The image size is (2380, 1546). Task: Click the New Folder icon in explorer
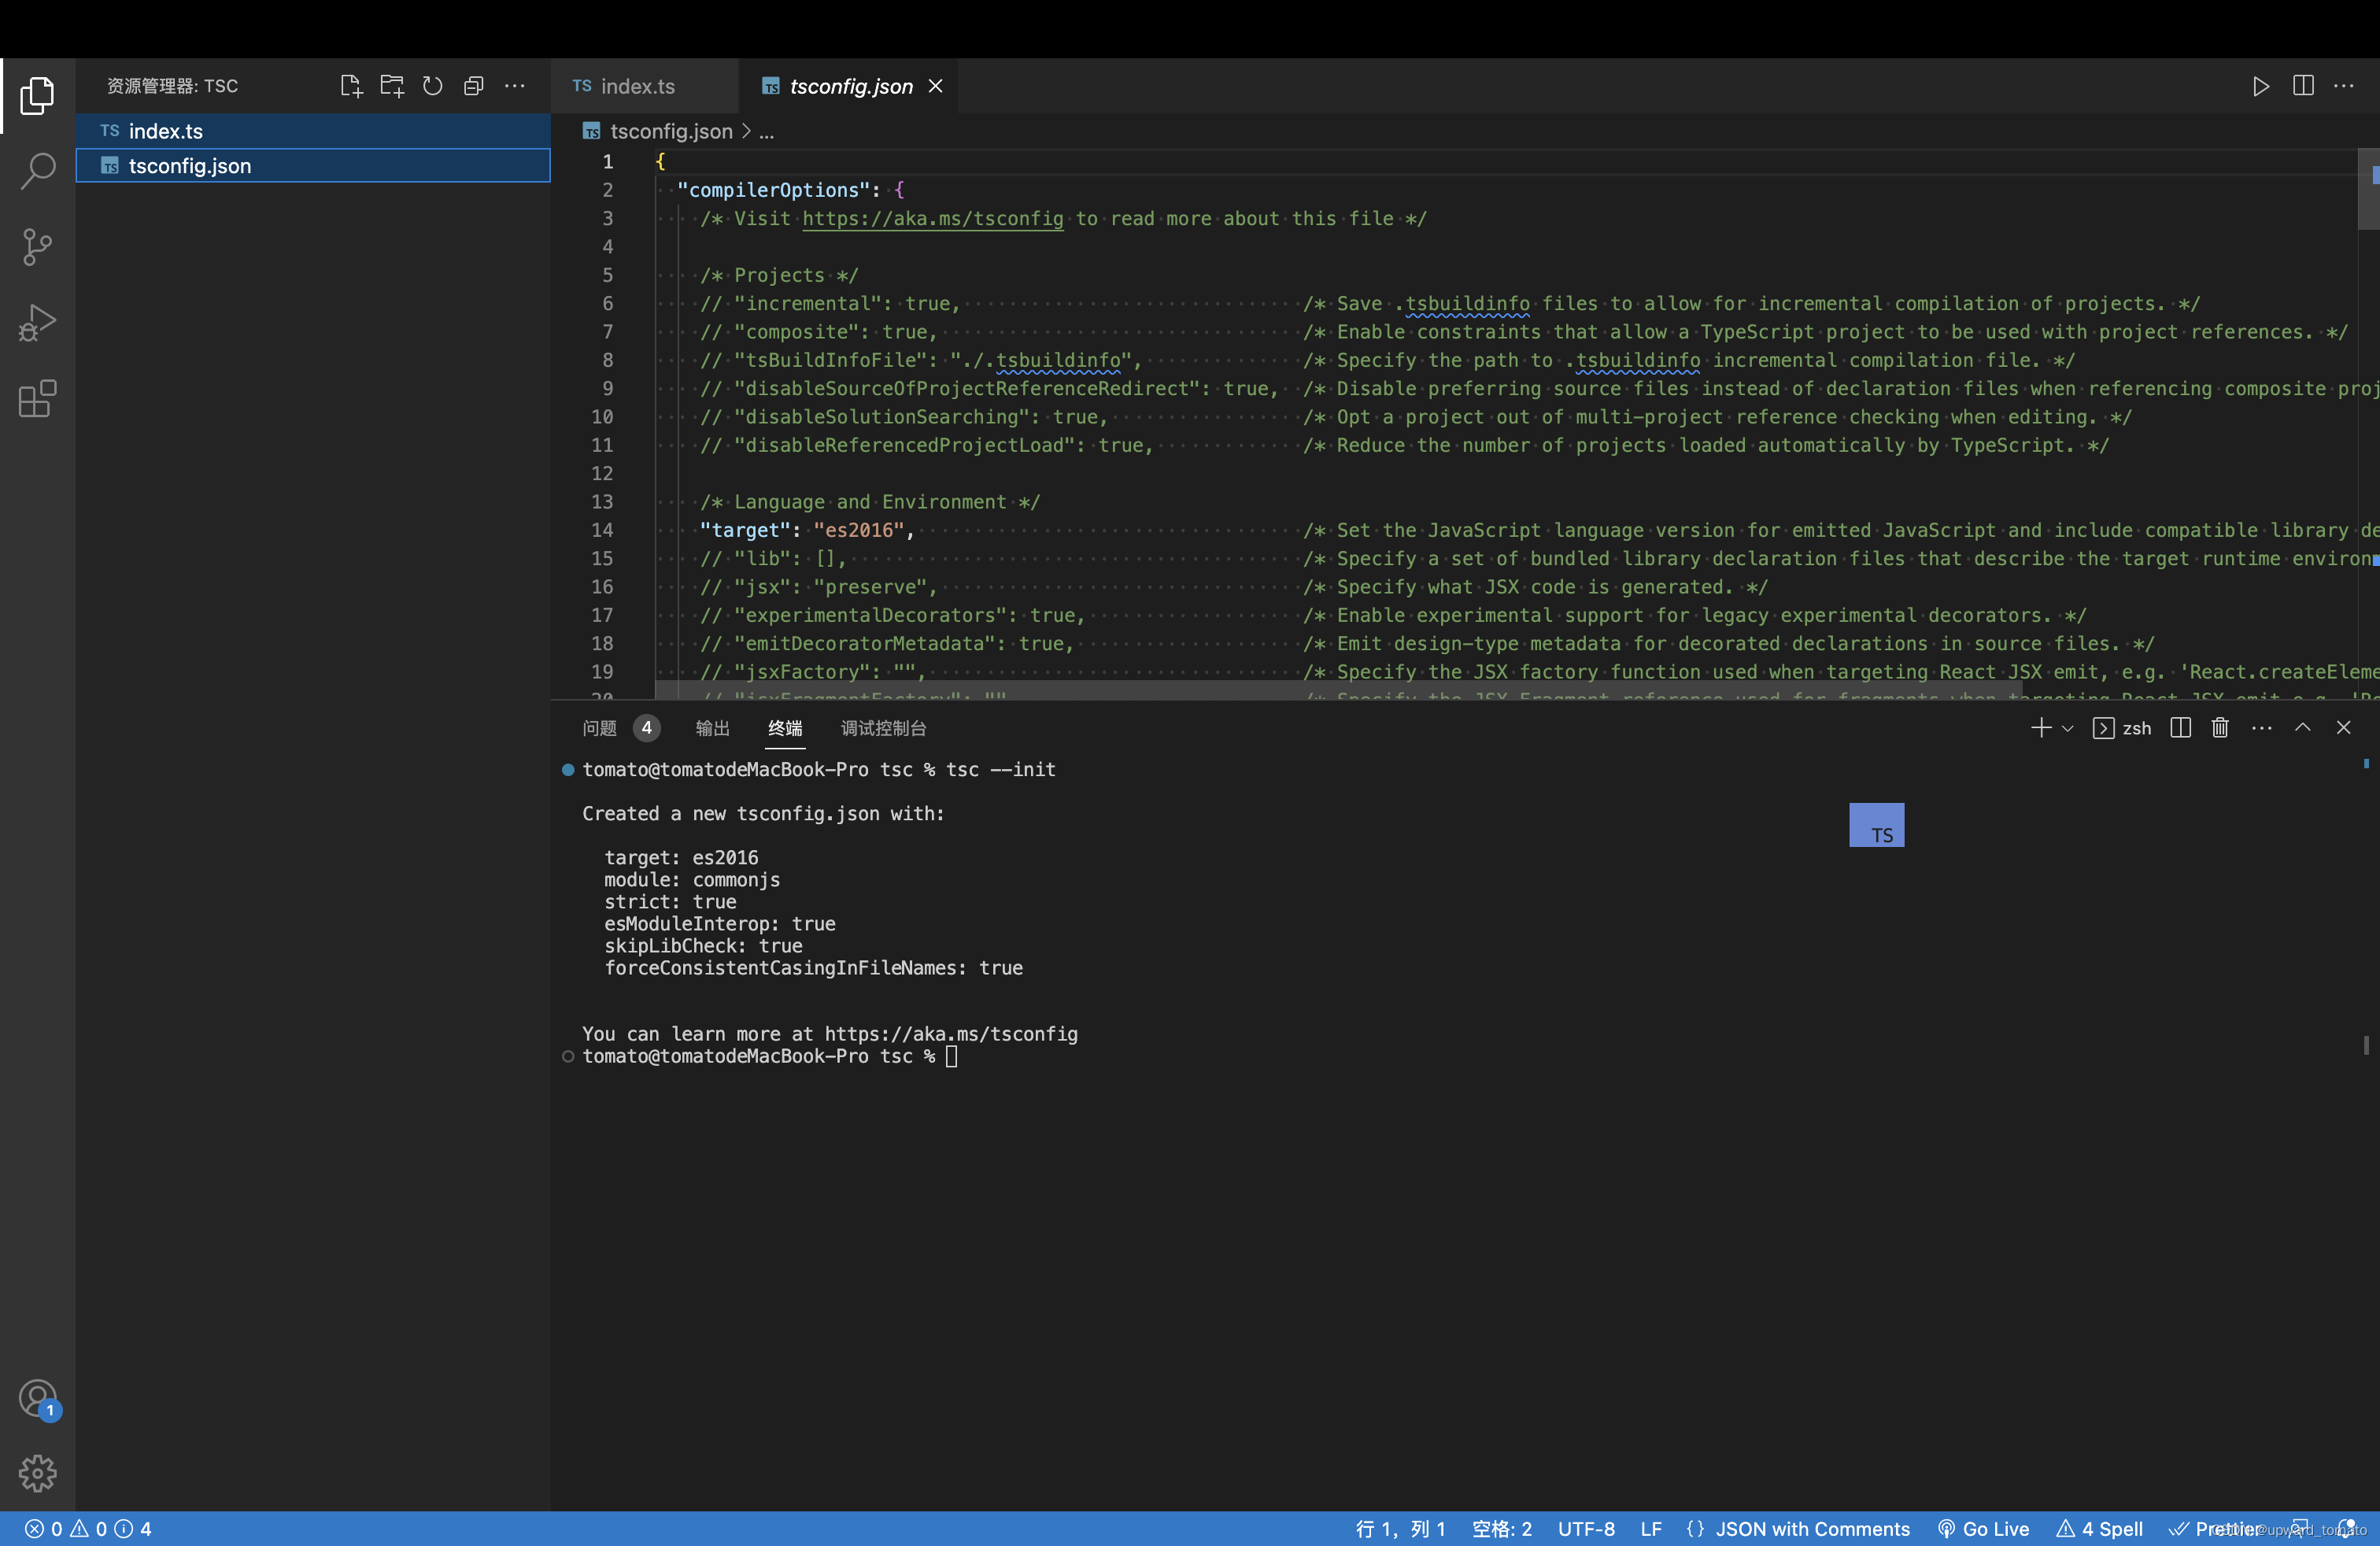point(392,86)
